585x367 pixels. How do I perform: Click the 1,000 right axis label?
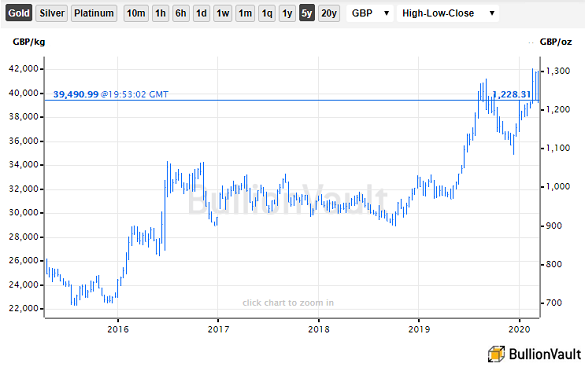pos(558,186)
